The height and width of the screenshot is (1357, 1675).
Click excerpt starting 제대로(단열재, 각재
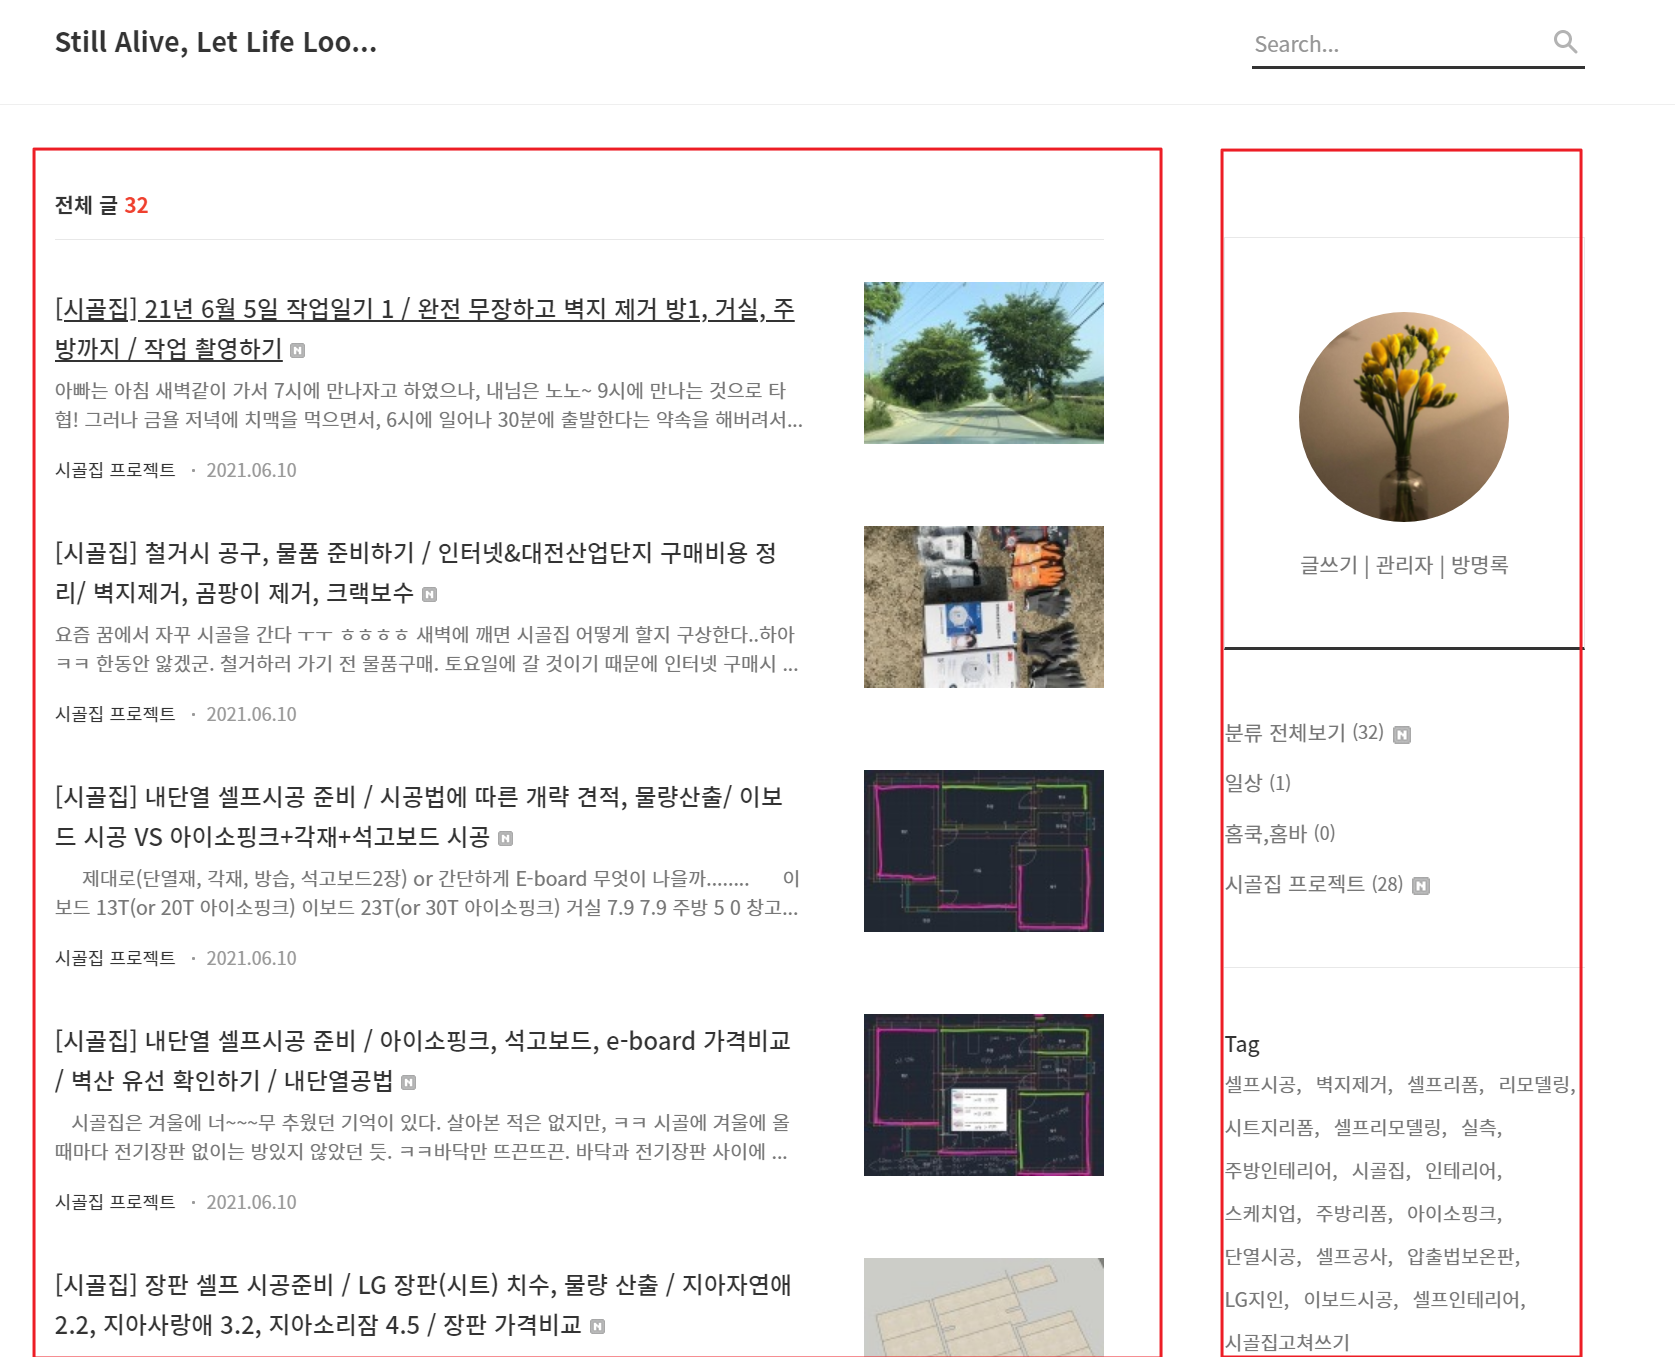pos(427,893)
